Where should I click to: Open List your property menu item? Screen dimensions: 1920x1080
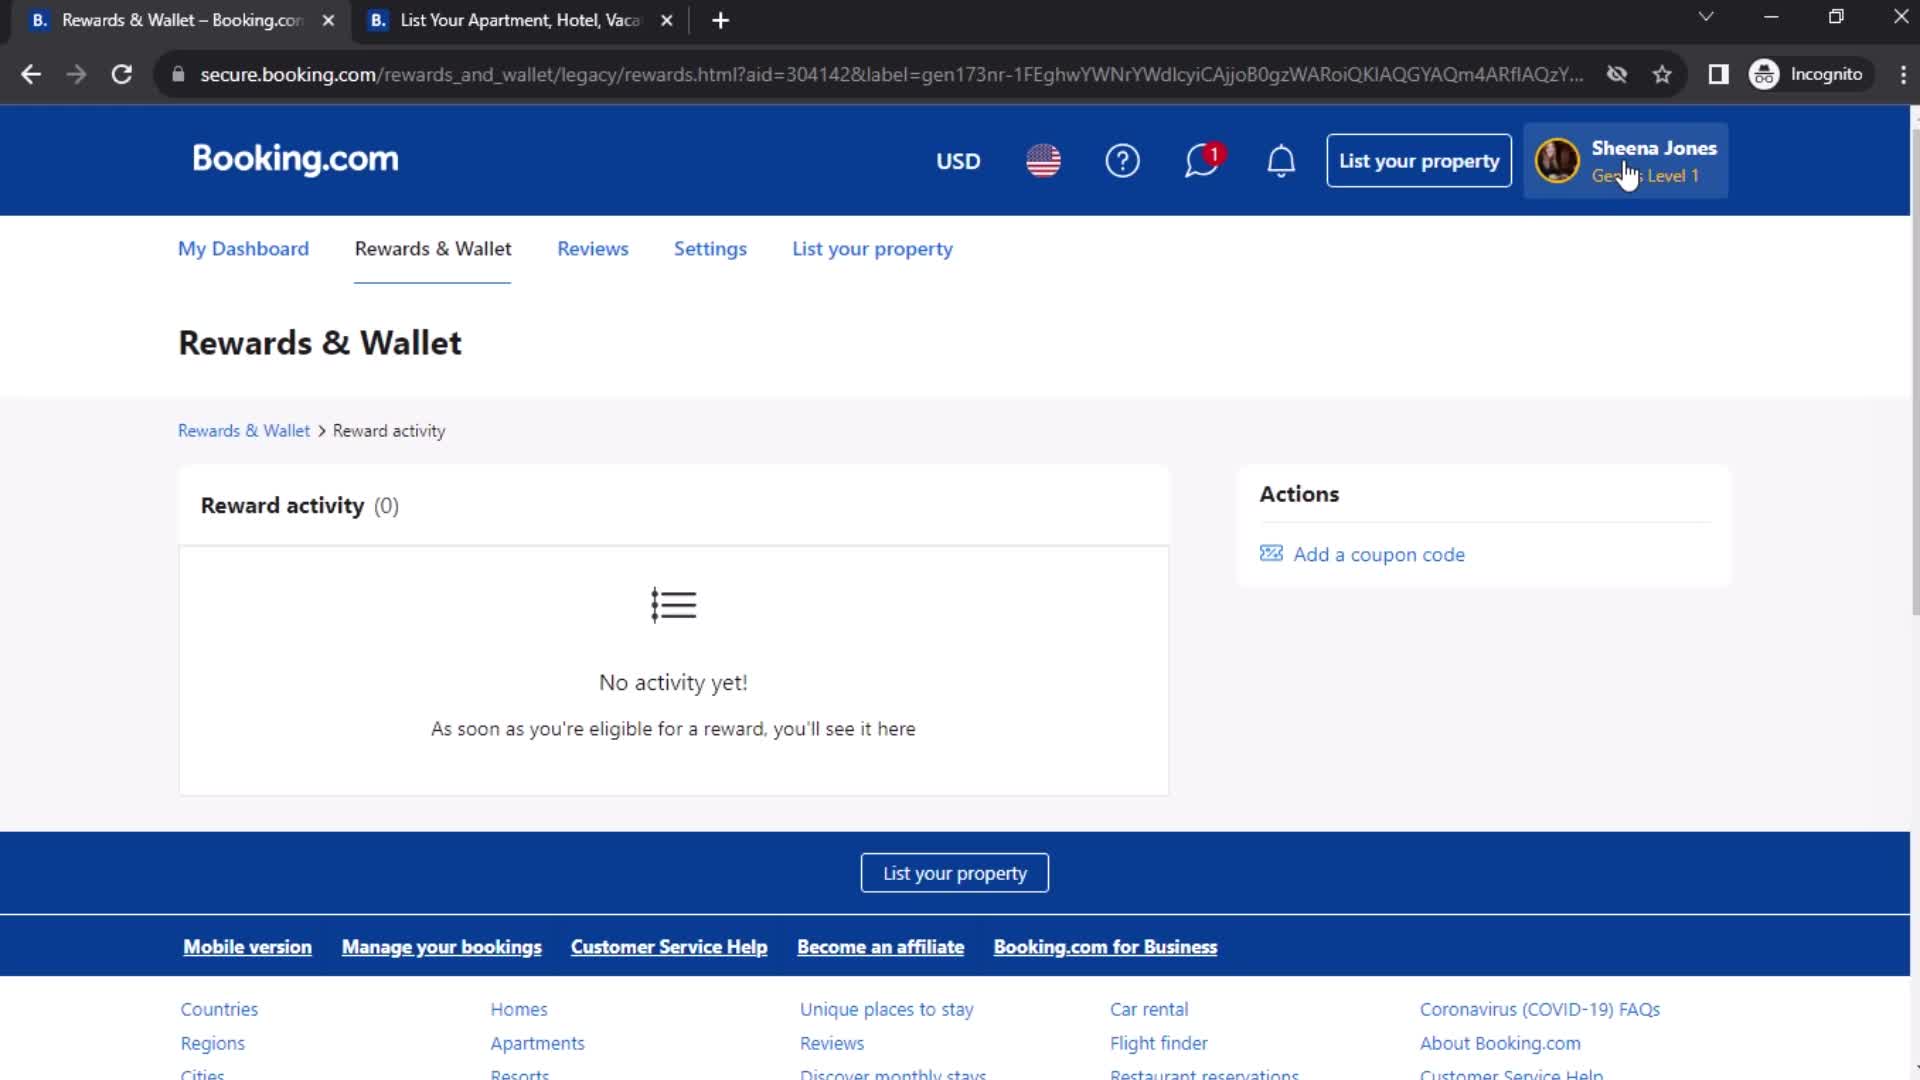(x=873, y=248)
